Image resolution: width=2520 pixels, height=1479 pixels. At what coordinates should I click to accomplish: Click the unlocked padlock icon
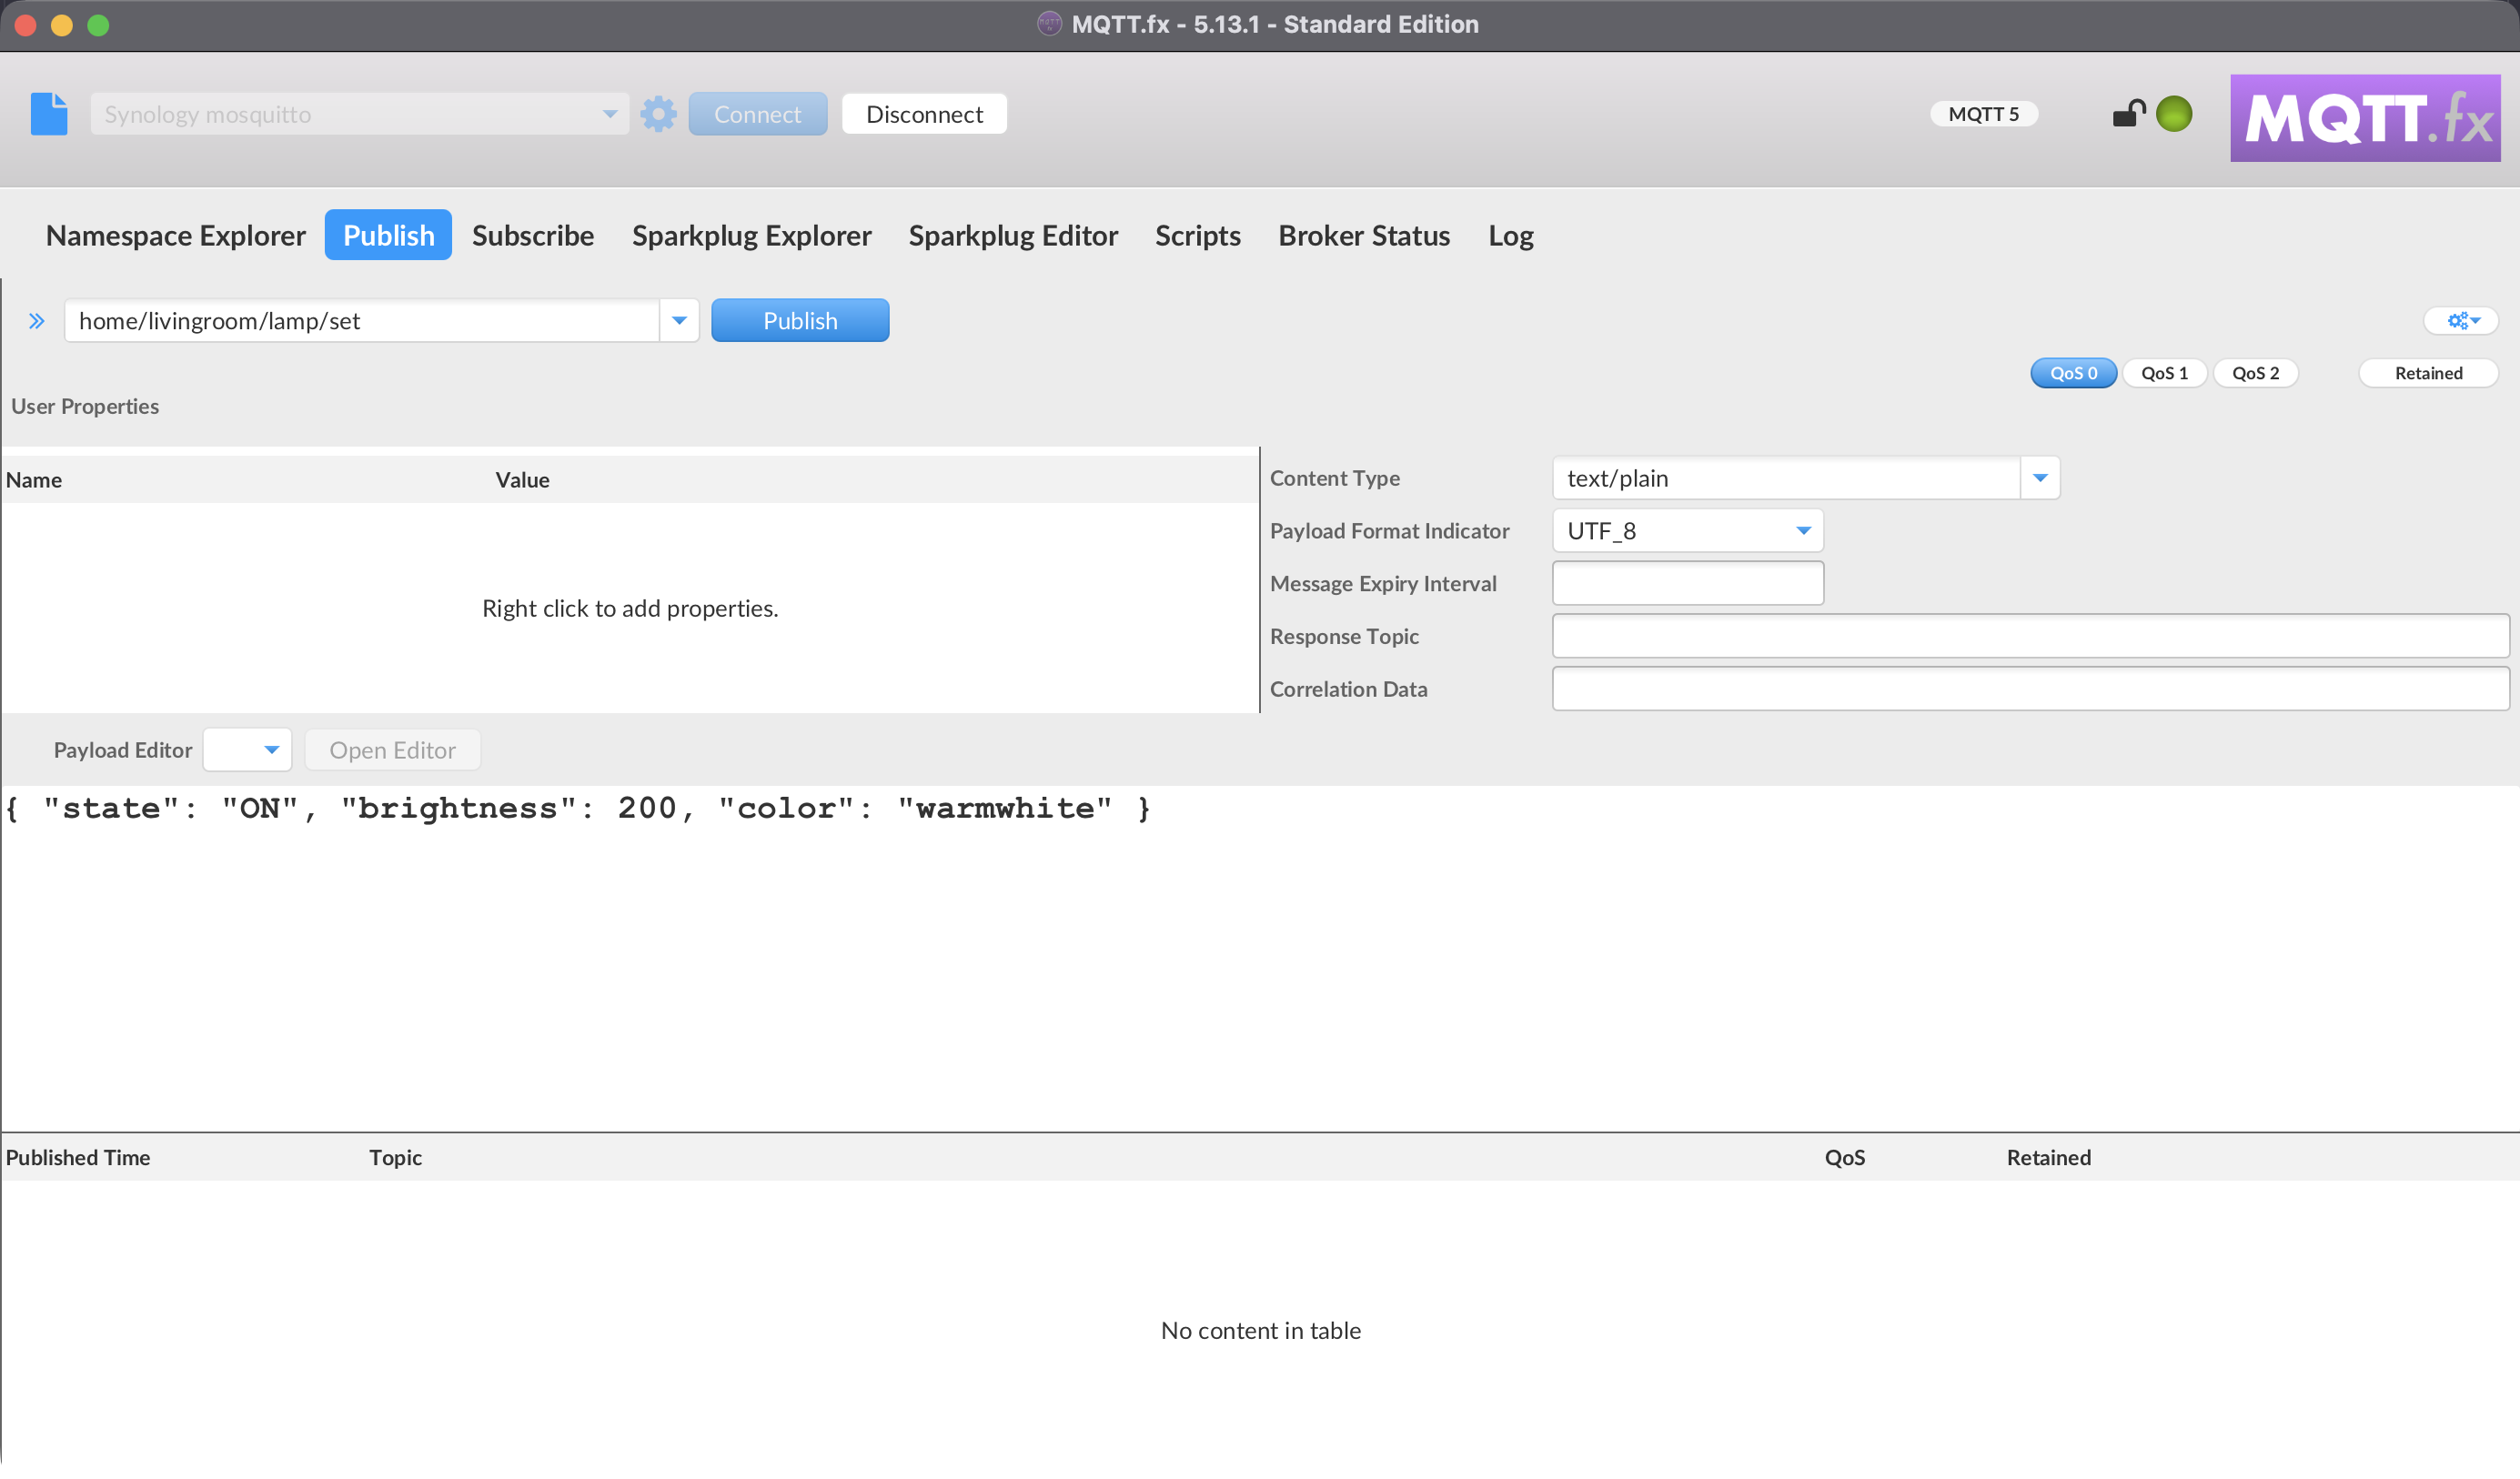(x=2129, y=113)
